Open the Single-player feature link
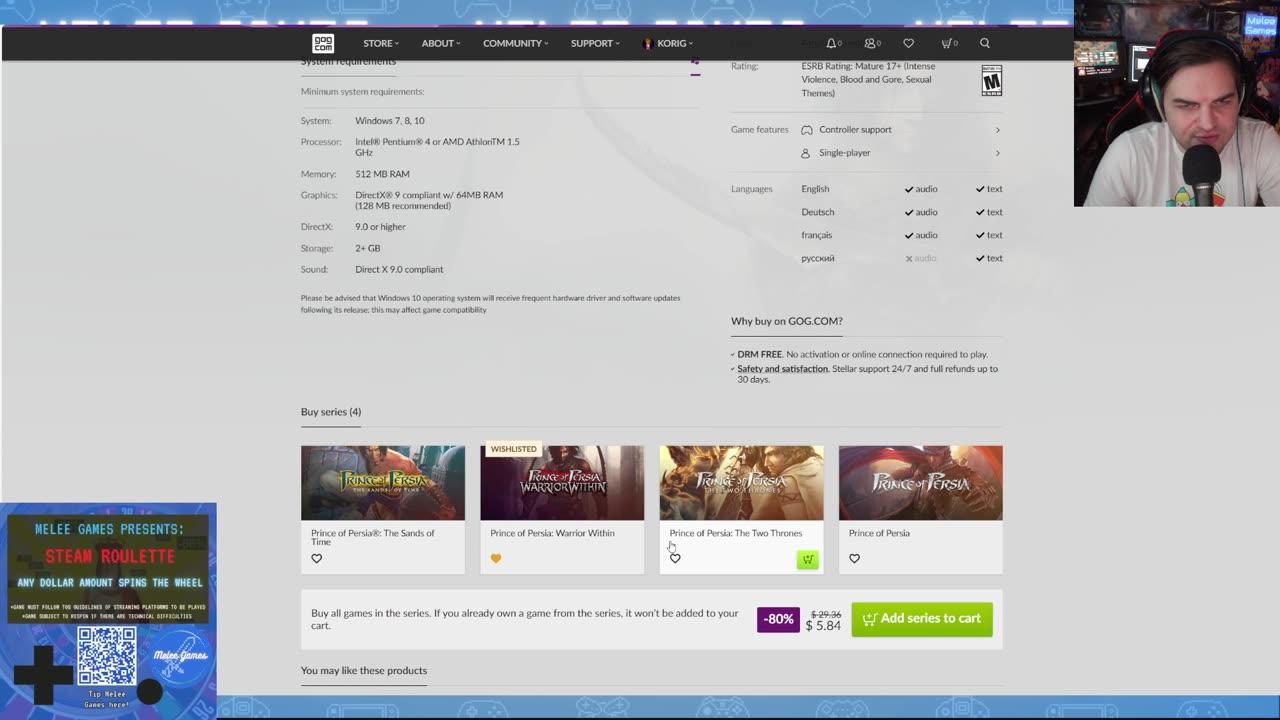The height and width of the screenshot is (720, 1280). pyautogui.click(x=844, y=153)
